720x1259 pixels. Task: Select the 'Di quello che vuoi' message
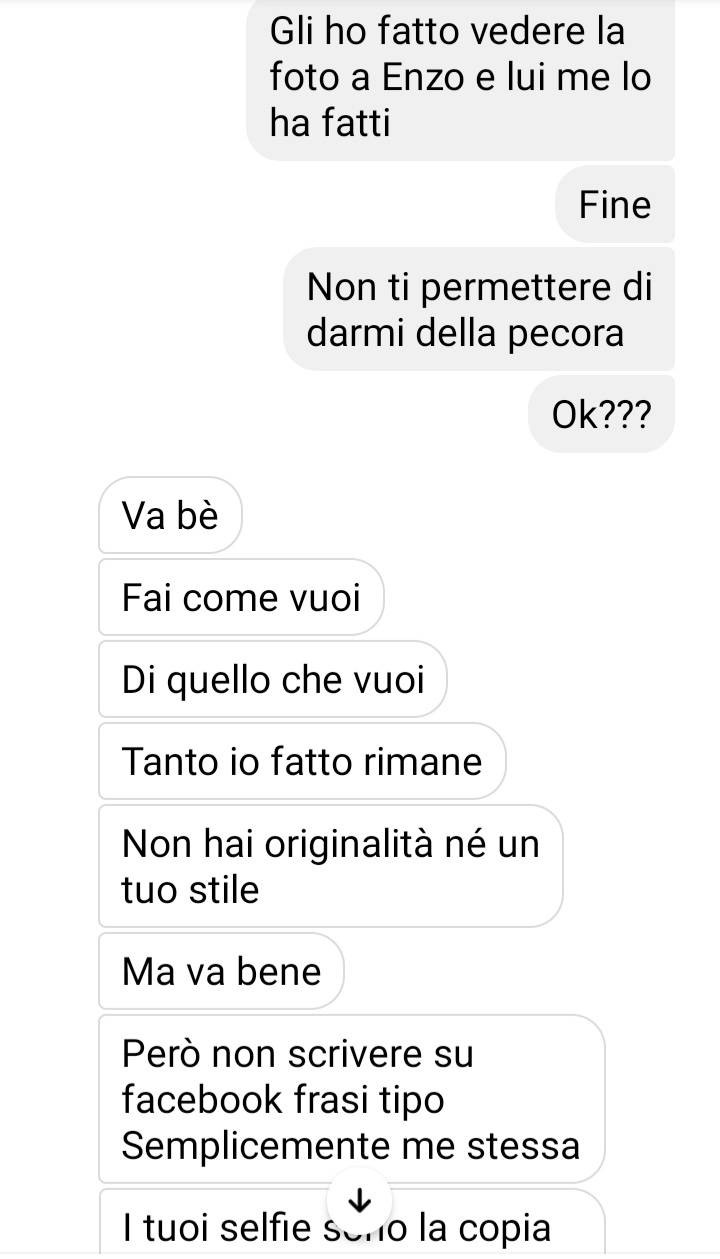click(x=273, y=680)
